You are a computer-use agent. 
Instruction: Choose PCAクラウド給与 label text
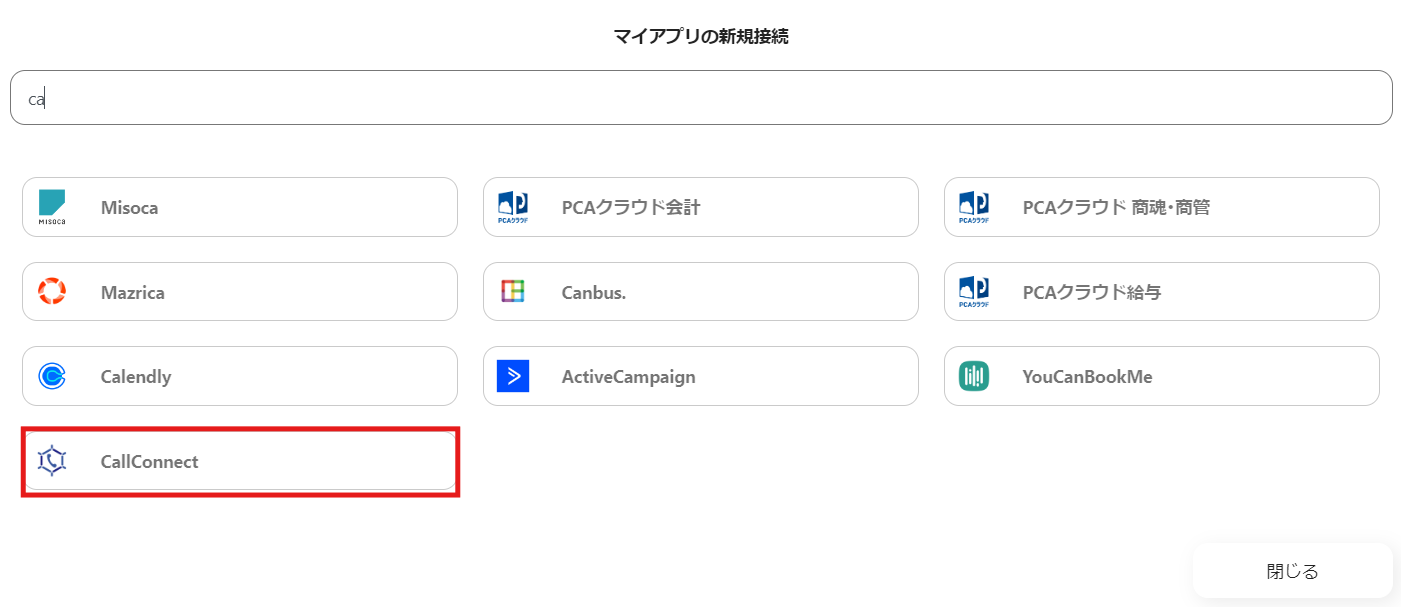click(1092, 293)
